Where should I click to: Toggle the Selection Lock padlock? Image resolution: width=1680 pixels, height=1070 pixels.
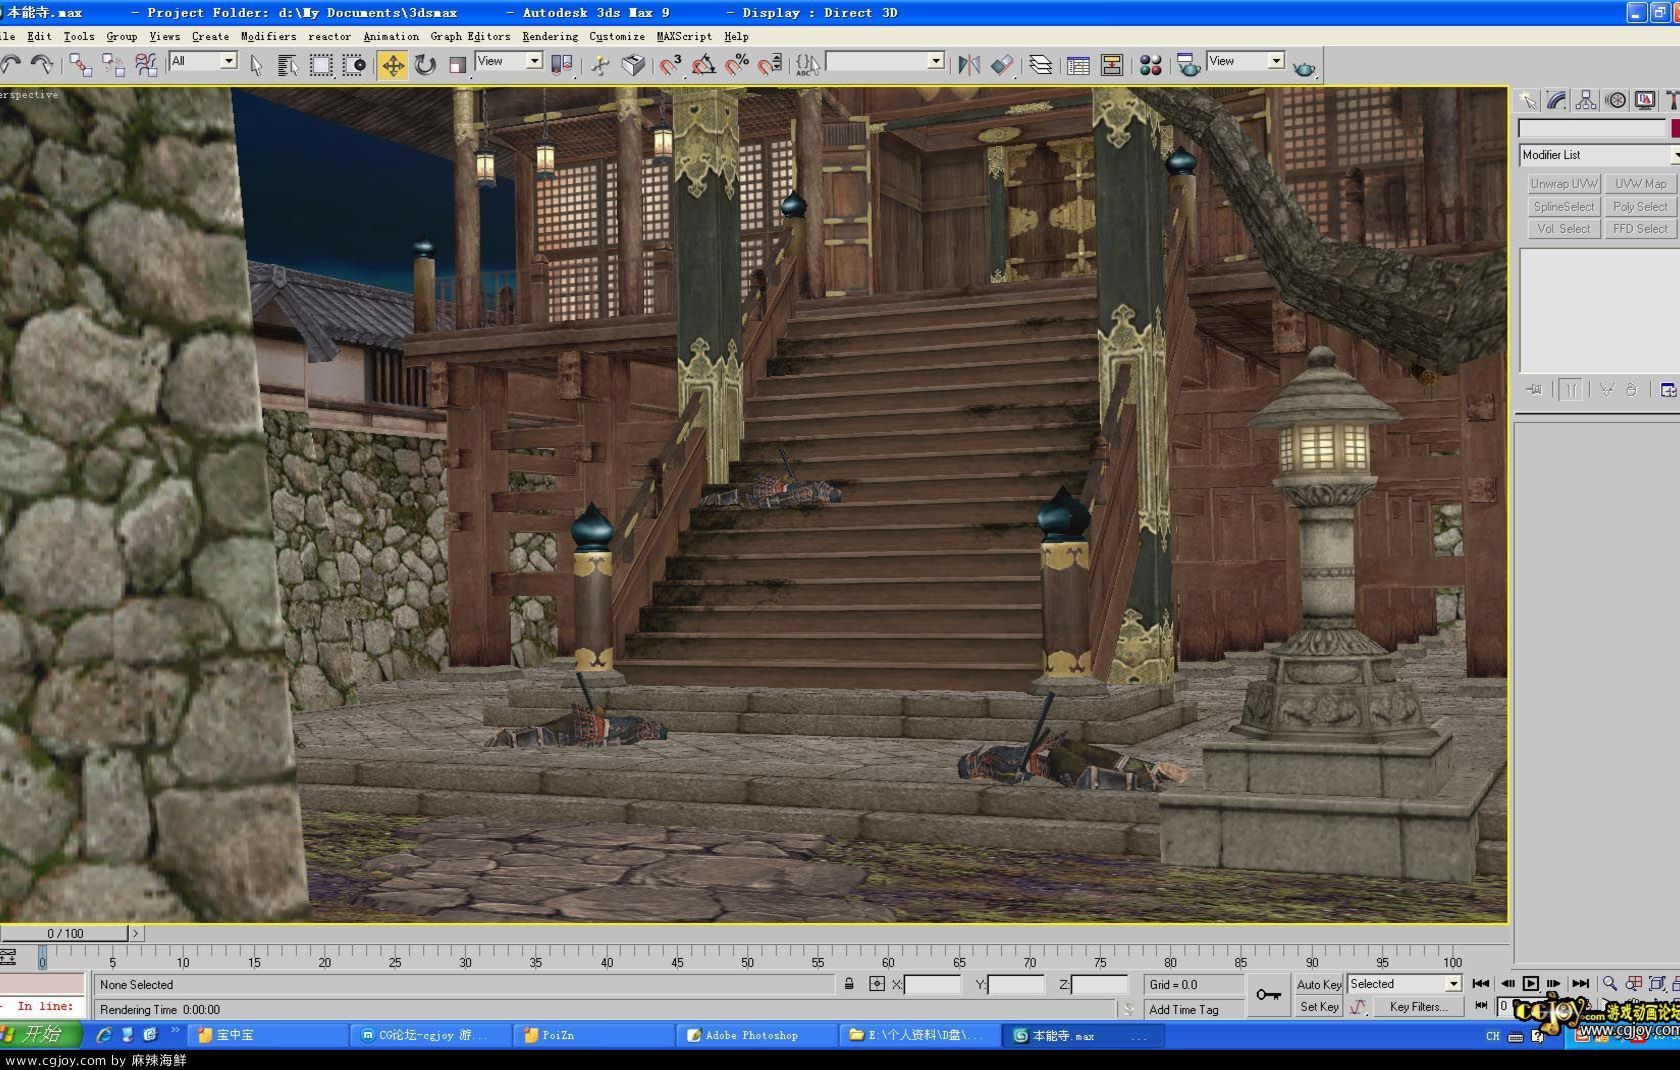click(849, 984)
